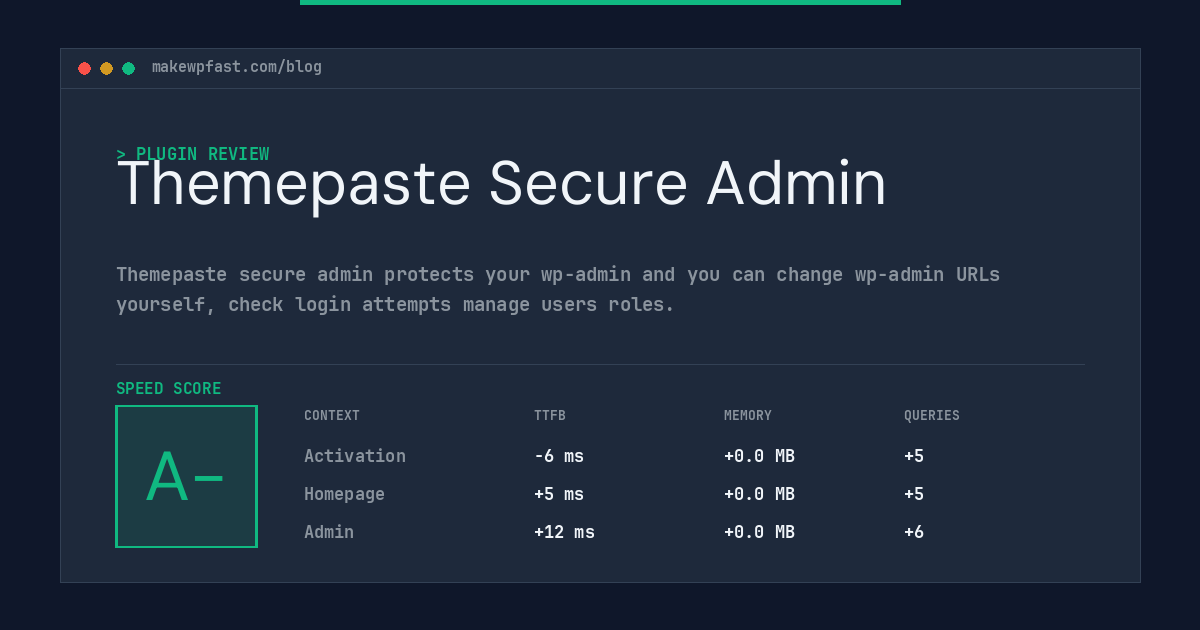Click the Activation queries +5 value
This screenshot has height=630, width=1200.
[x=914, y=456]
